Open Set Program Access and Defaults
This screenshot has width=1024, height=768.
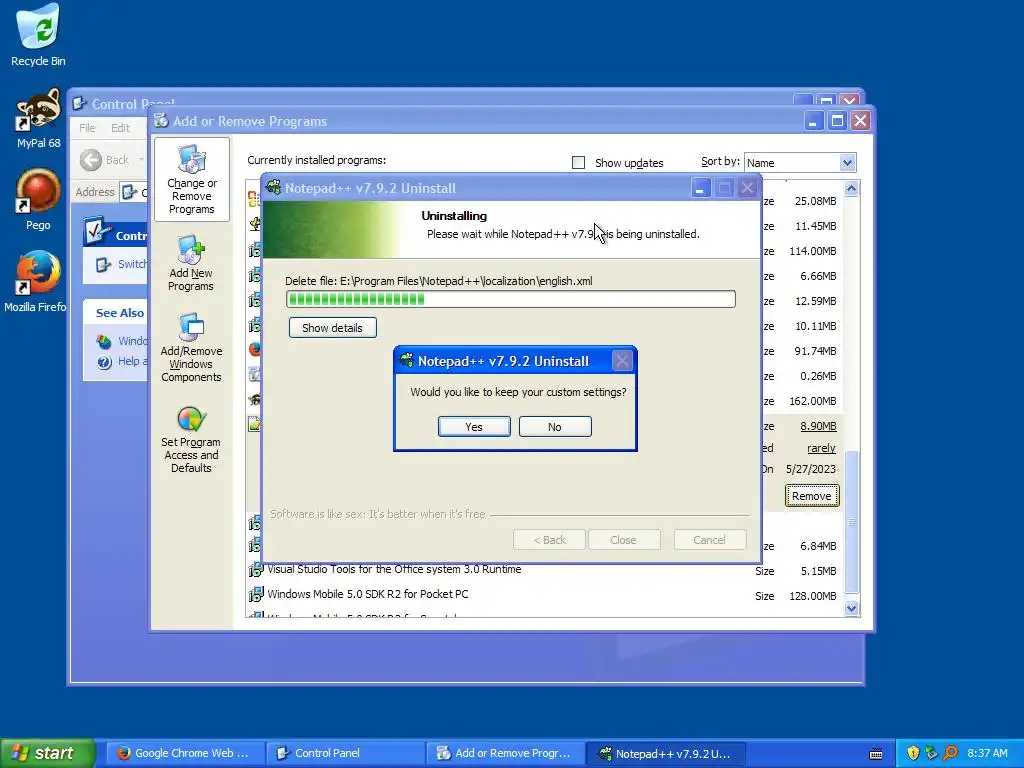tap(191, 439)
